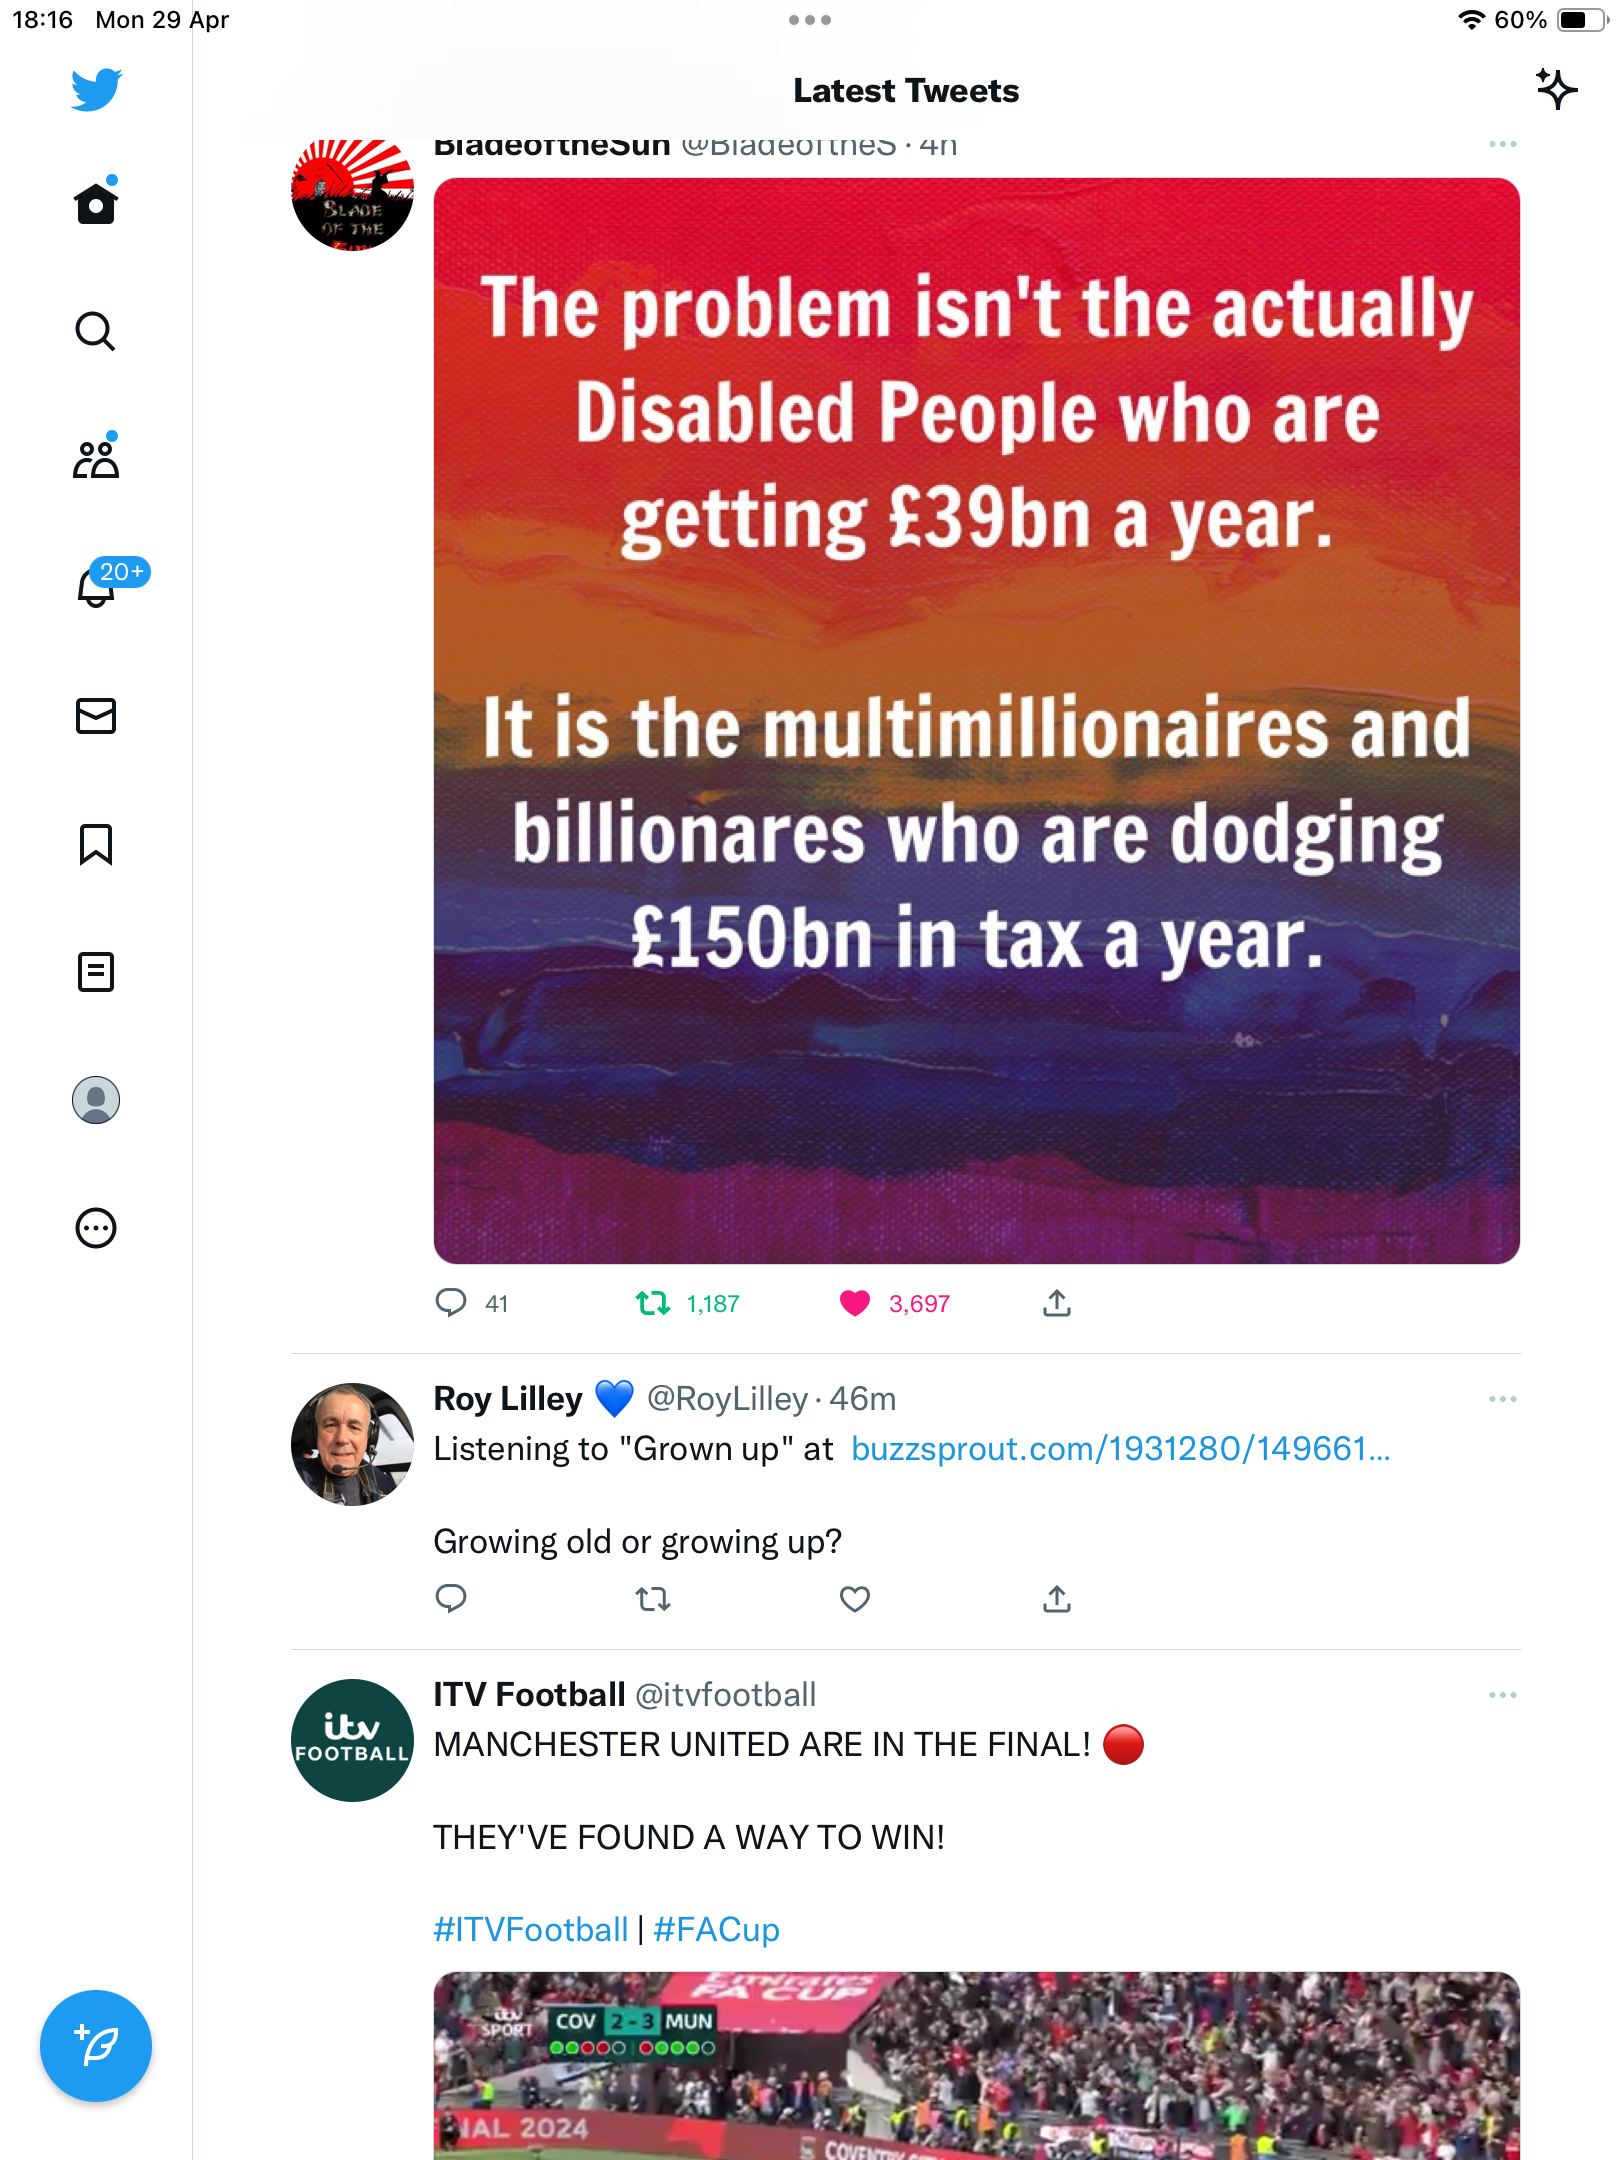Open the Lists icon in sidebar

(x=96, y=972)
